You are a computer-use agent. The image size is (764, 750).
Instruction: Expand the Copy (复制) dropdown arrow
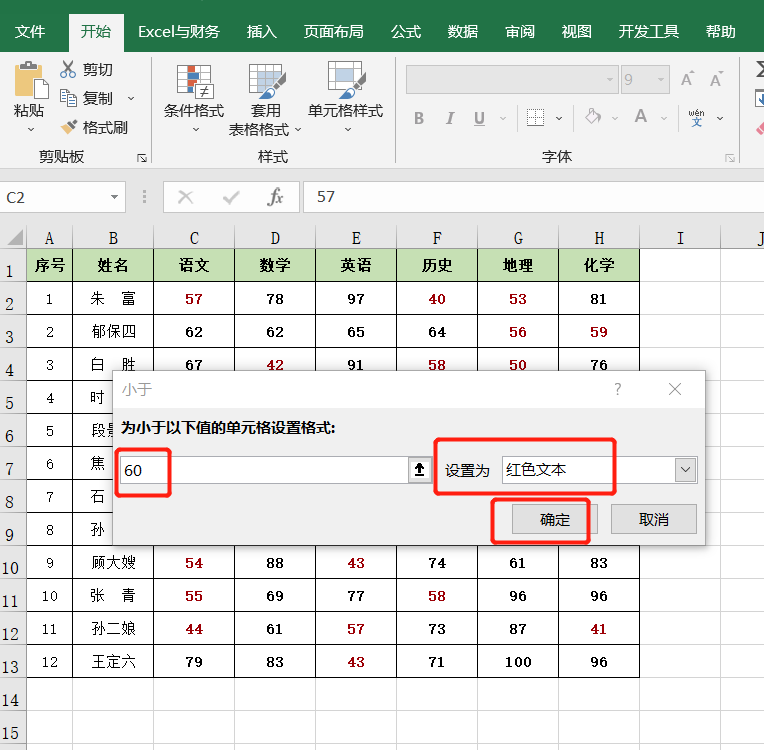[x=131, y=98]
